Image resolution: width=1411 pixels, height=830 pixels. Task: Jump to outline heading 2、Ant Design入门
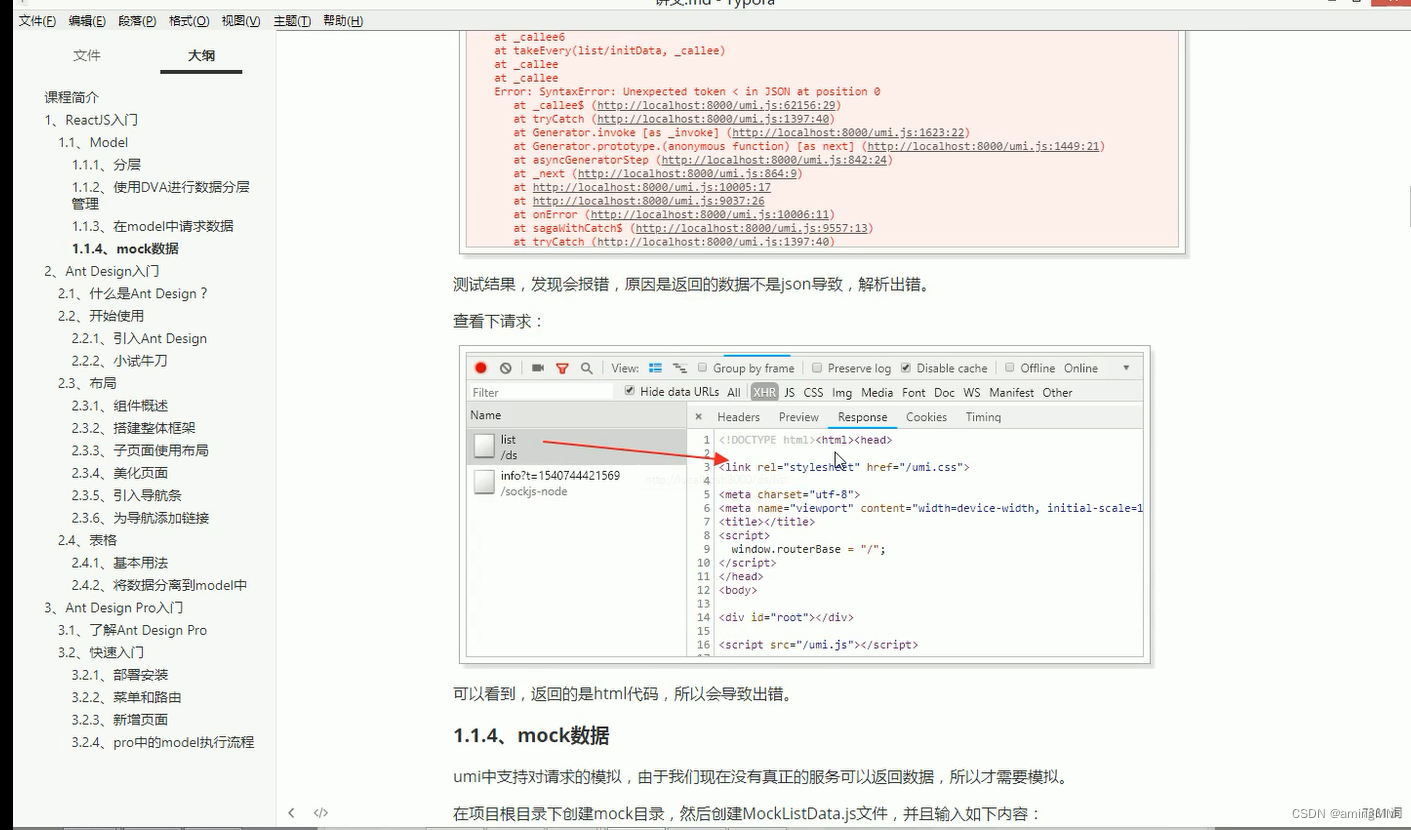coord(102,271)
